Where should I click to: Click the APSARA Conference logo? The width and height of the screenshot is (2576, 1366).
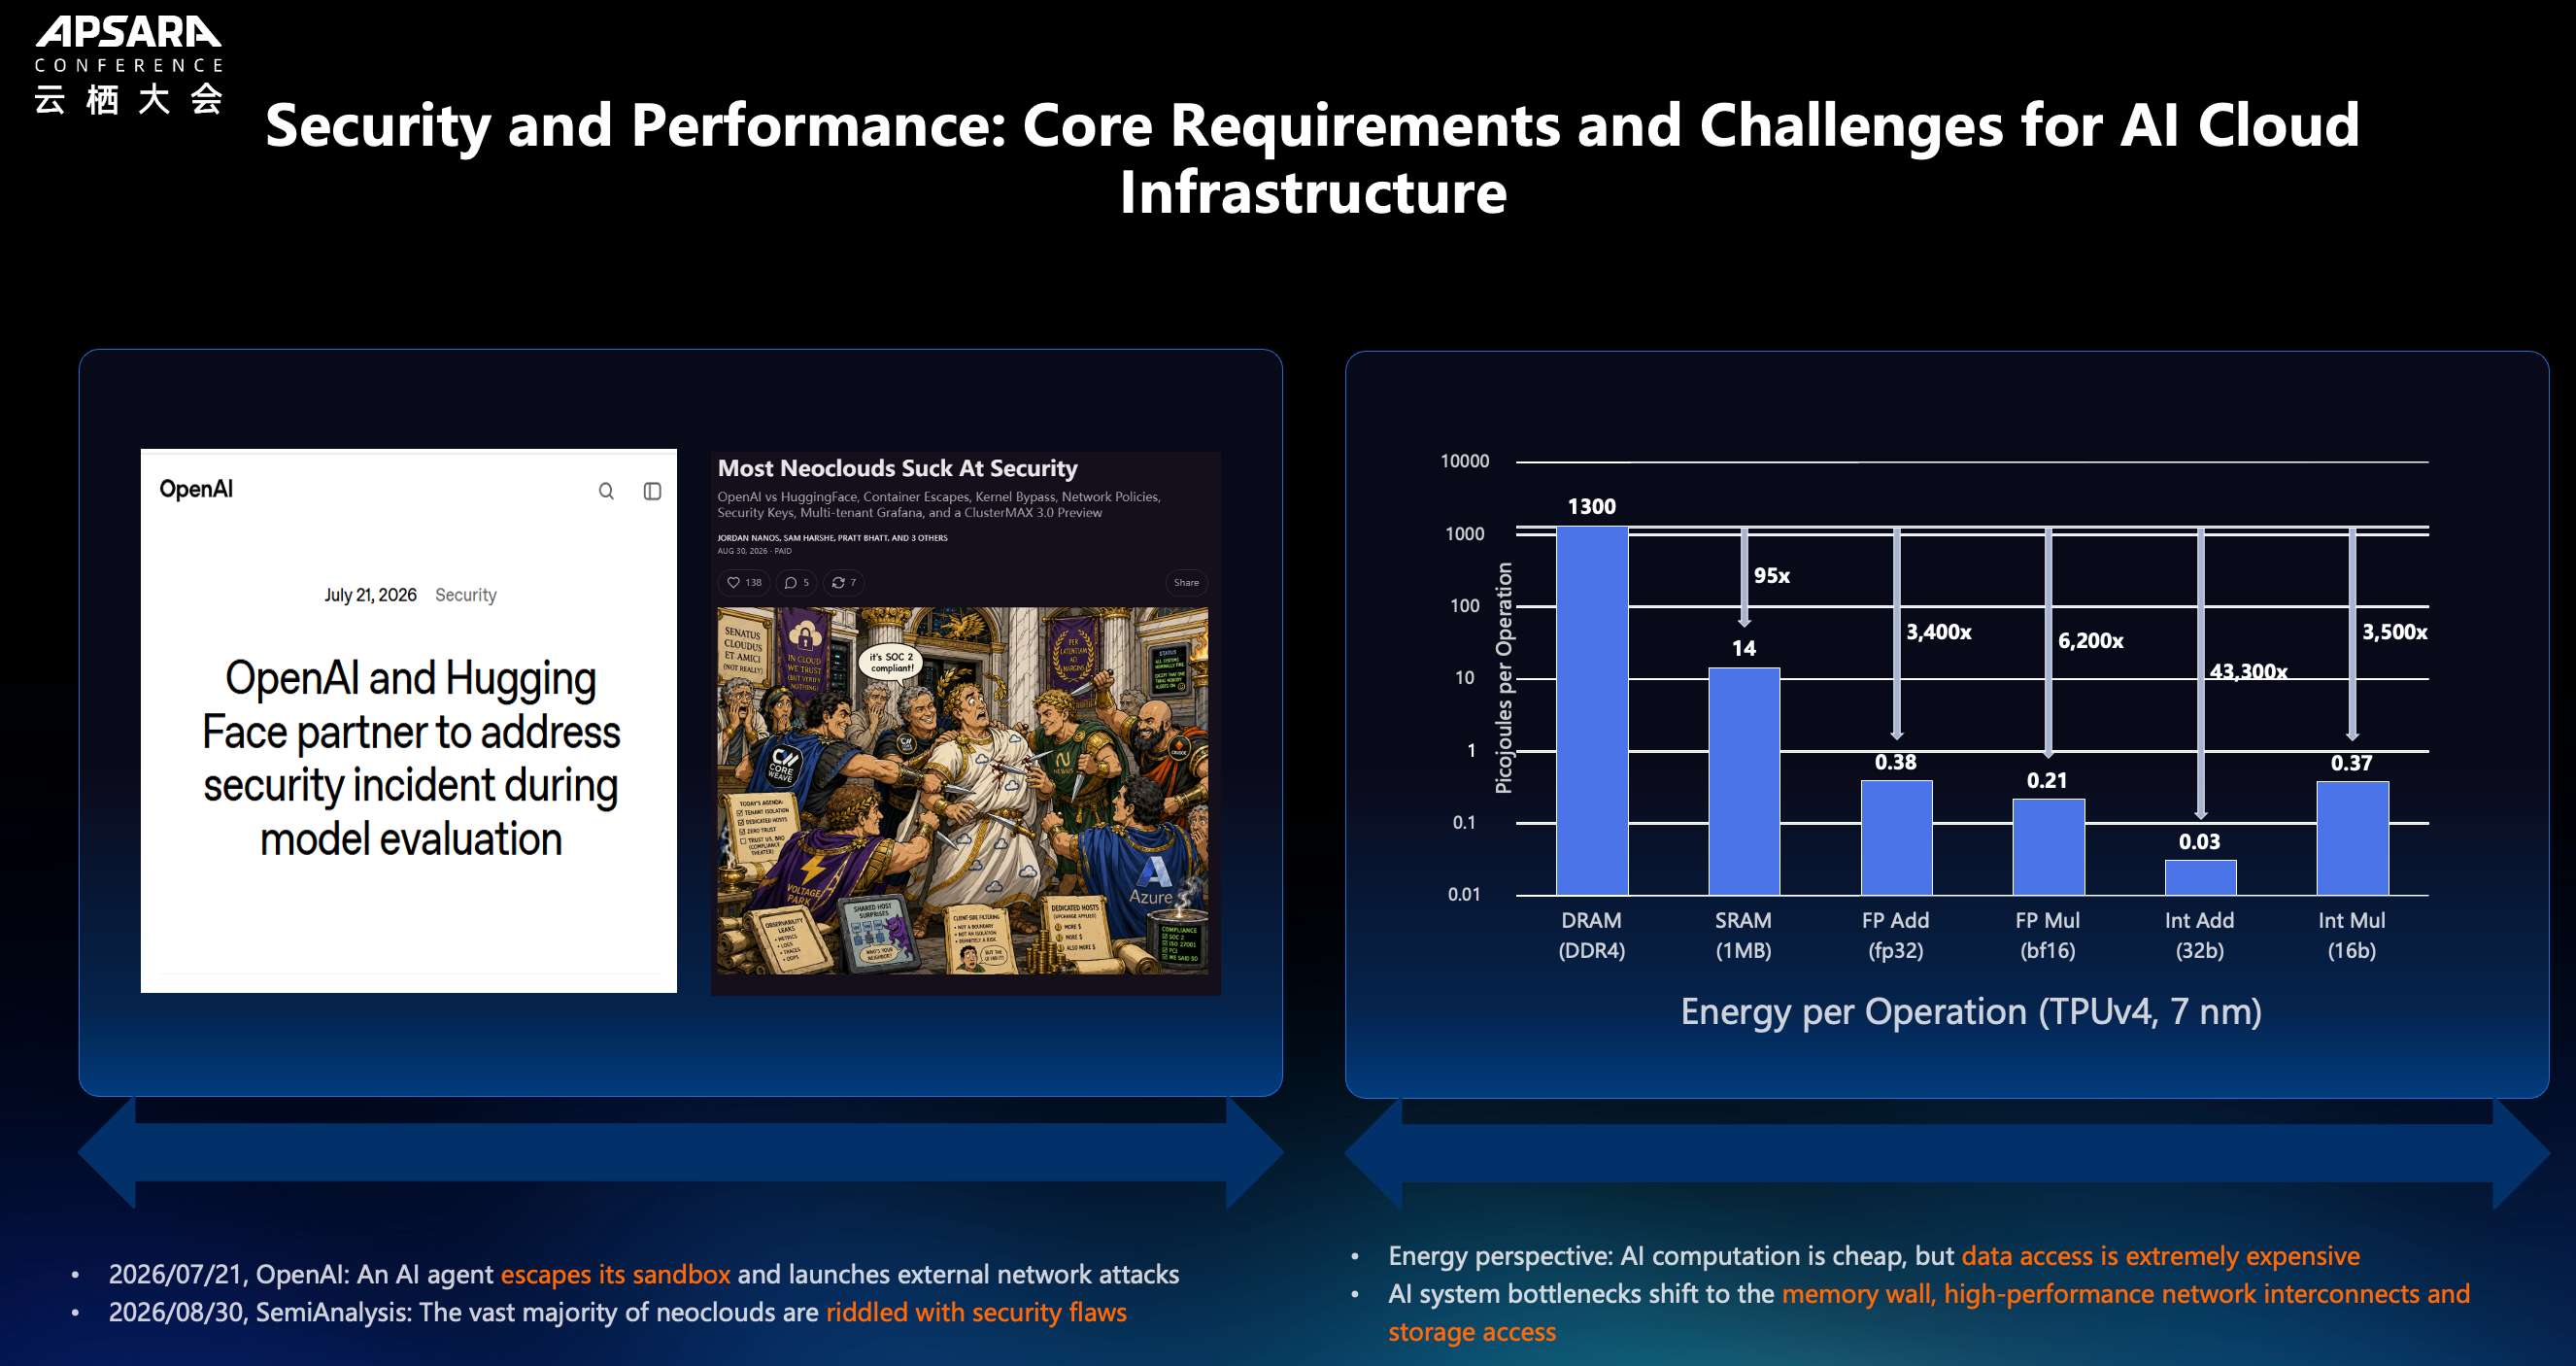[x=129, y=65]
